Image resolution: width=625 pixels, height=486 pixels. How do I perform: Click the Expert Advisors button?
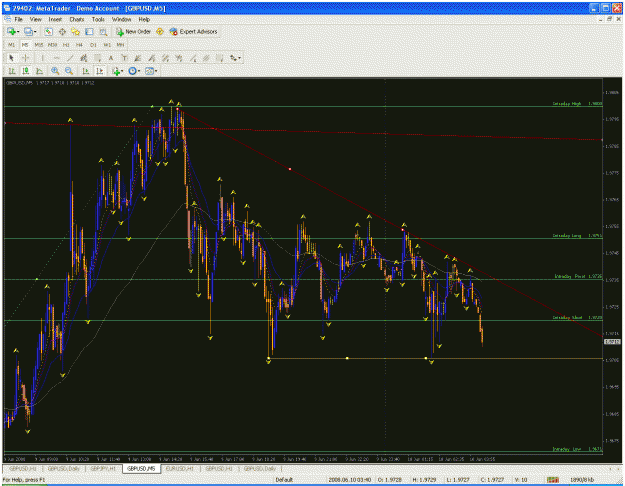click(194, 31)
